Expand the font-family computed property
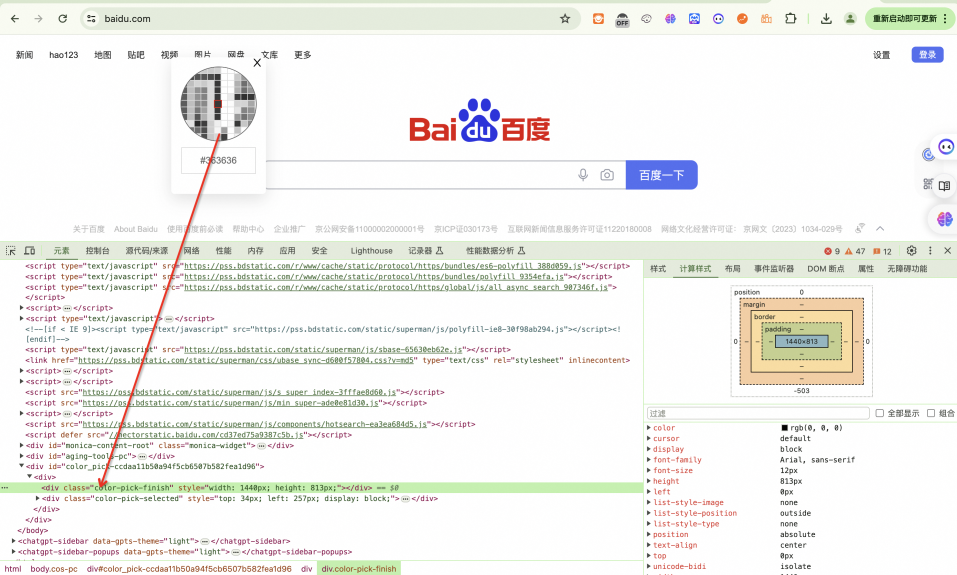The image size is (957, 575). click(649, 460)
